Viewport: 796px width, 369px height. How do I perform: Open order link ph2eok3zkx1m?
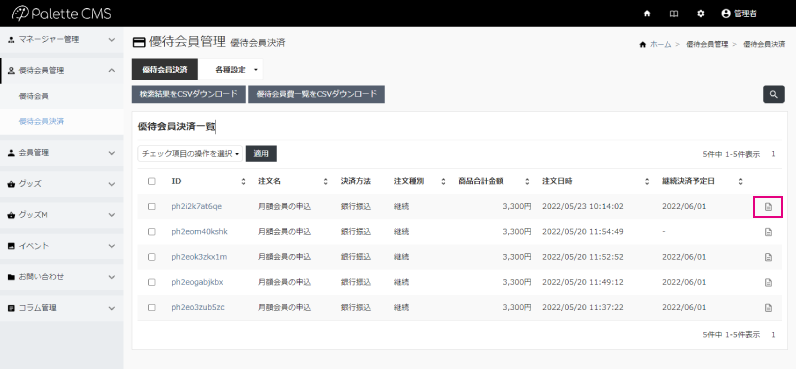pyautogui.click(x=199, y=257)
